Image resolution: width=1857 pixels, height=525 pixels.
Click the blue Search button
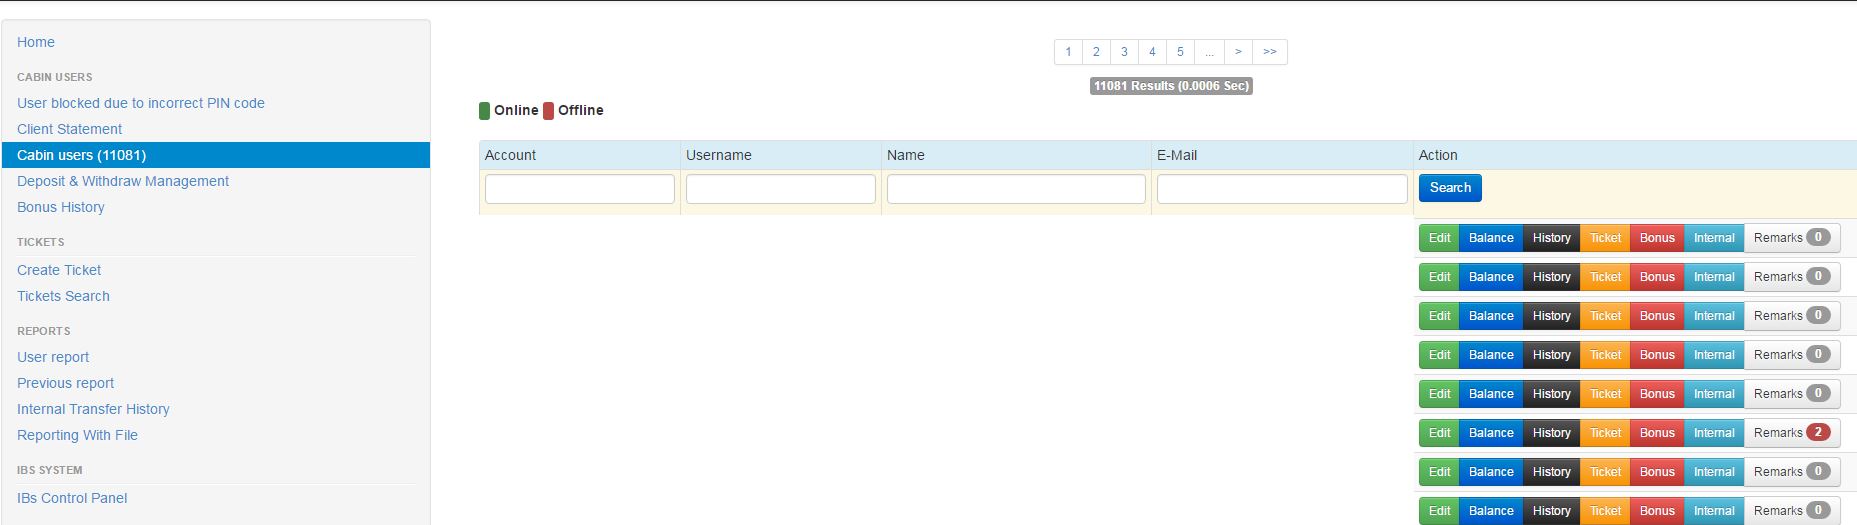(1449, 188)
